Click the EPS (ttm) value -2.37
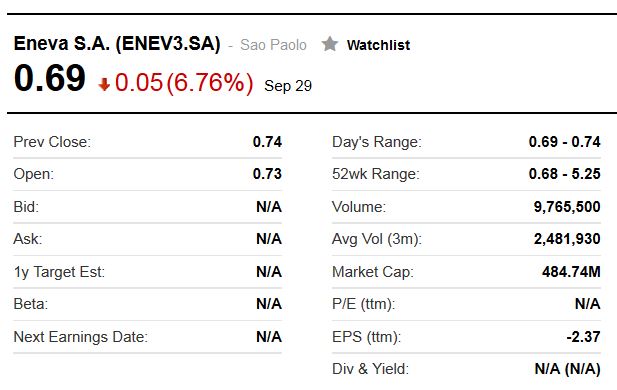Viewport: 617px width, 390px height. point(584,337)
